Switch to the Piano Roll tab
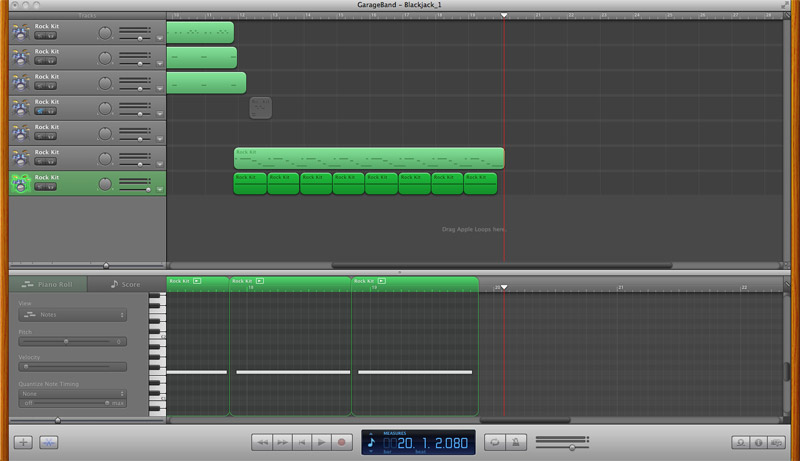This screenshot has height=461, width=800. tap(47, 284)
